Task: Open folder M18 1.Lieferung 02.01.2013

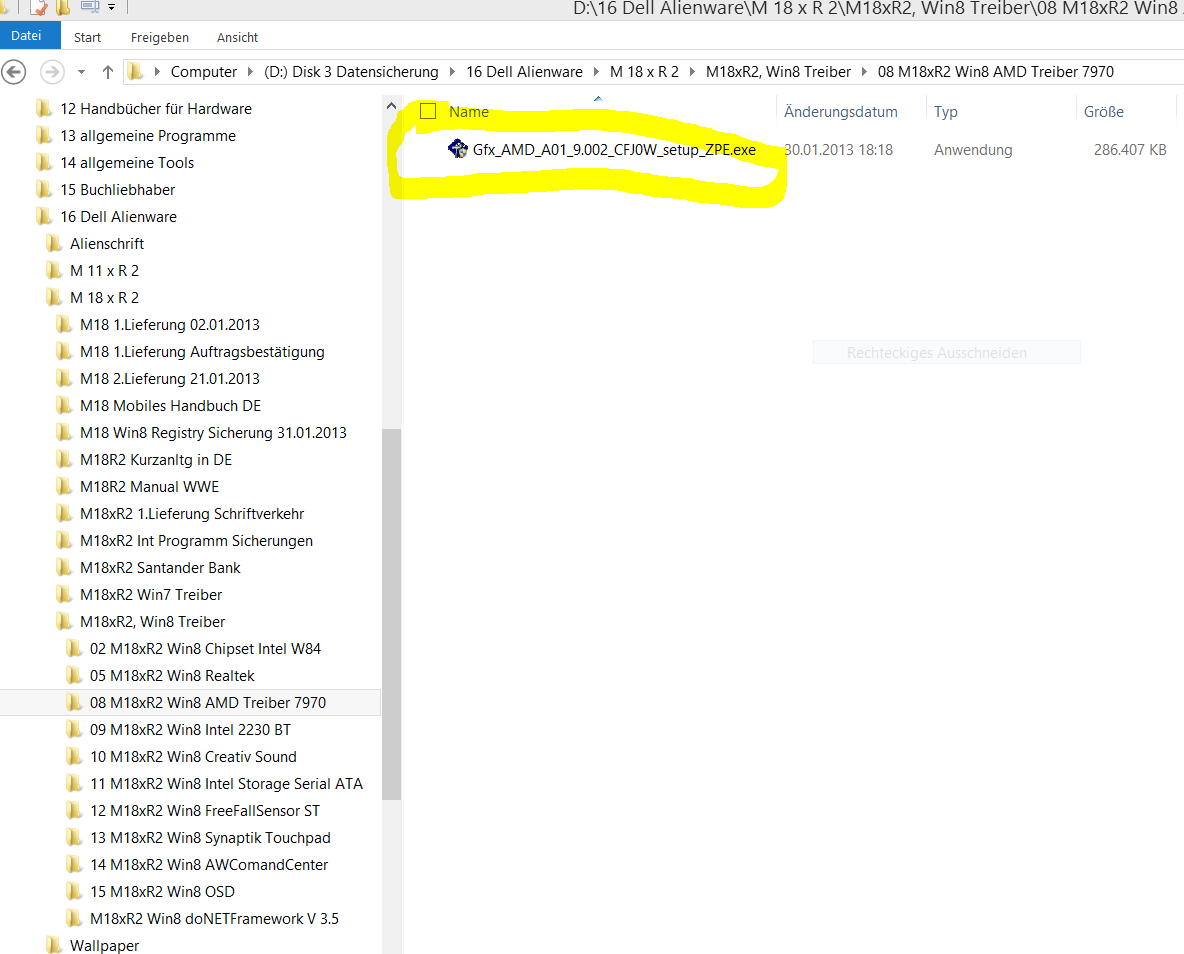Action: [169, 325]
